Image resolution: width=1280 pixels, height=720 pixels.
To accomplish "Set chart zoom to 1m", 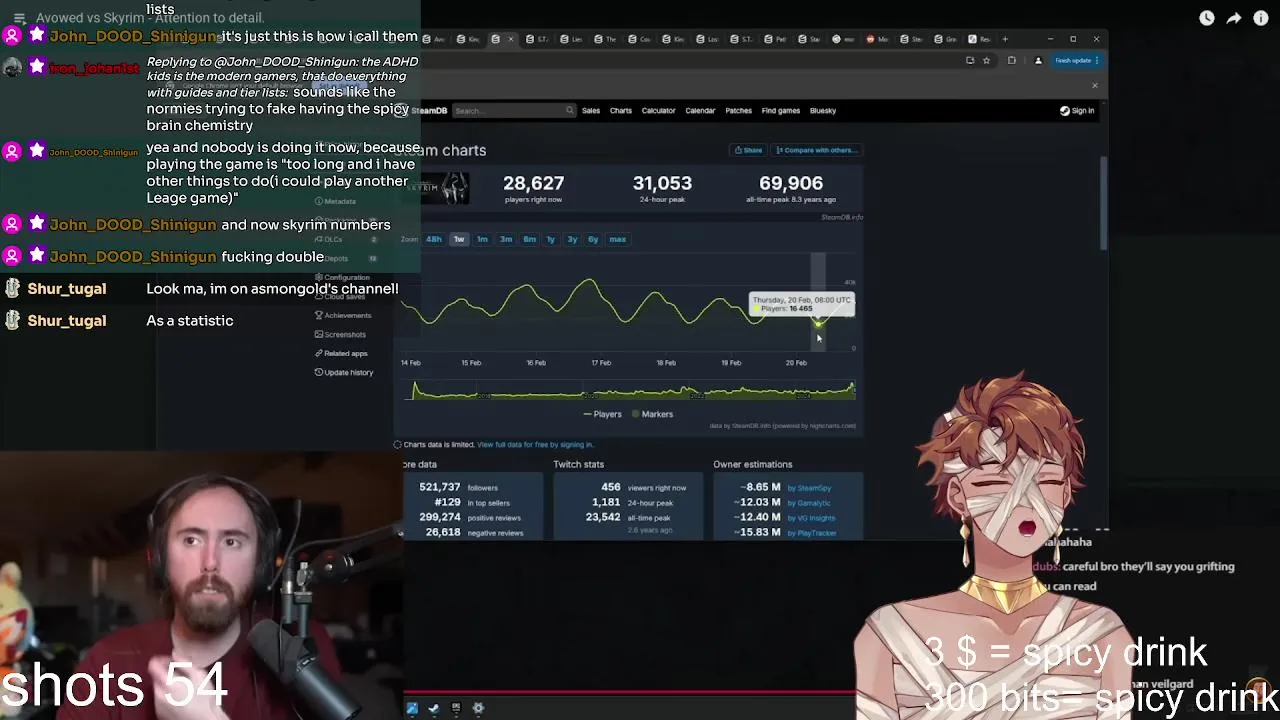I will tap(482, 239).
